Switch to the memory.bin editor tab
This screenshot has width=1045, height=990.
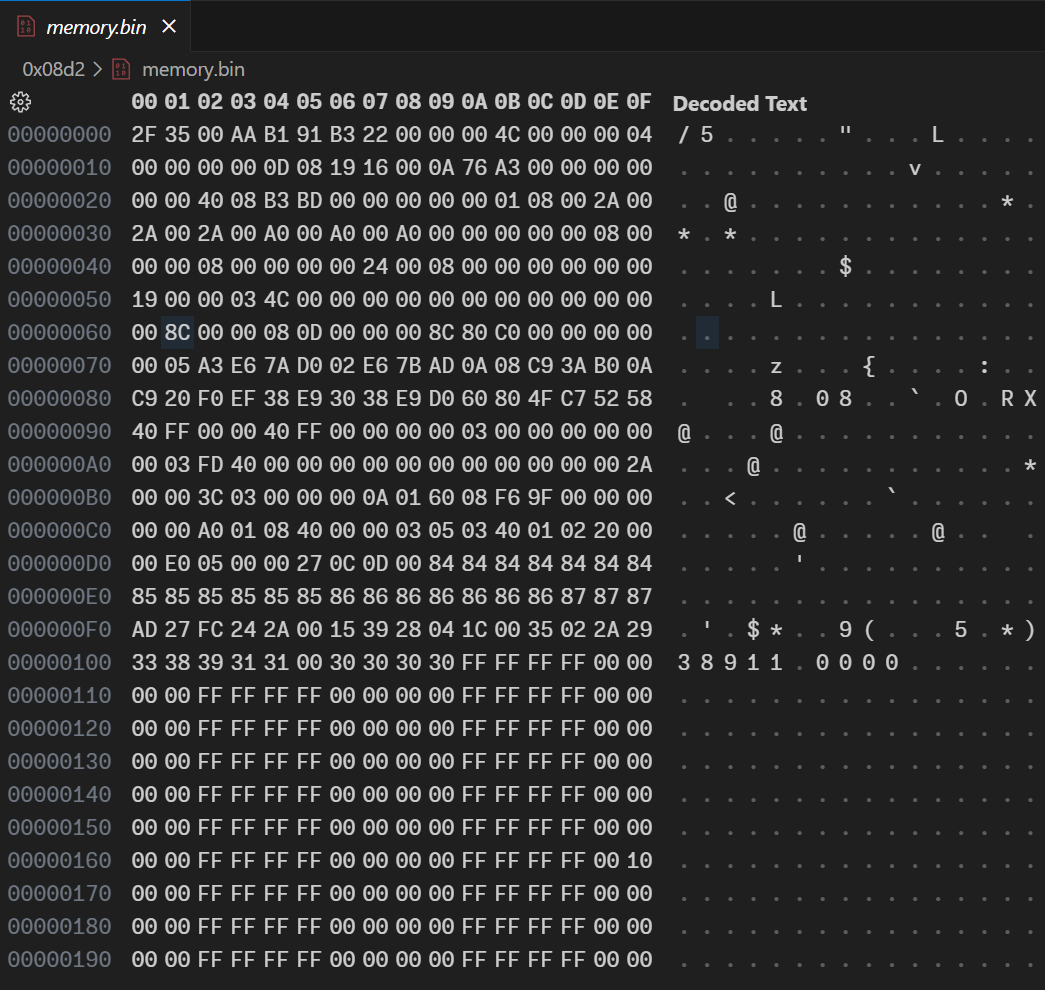pyautogui.click(x=95, y=27)
